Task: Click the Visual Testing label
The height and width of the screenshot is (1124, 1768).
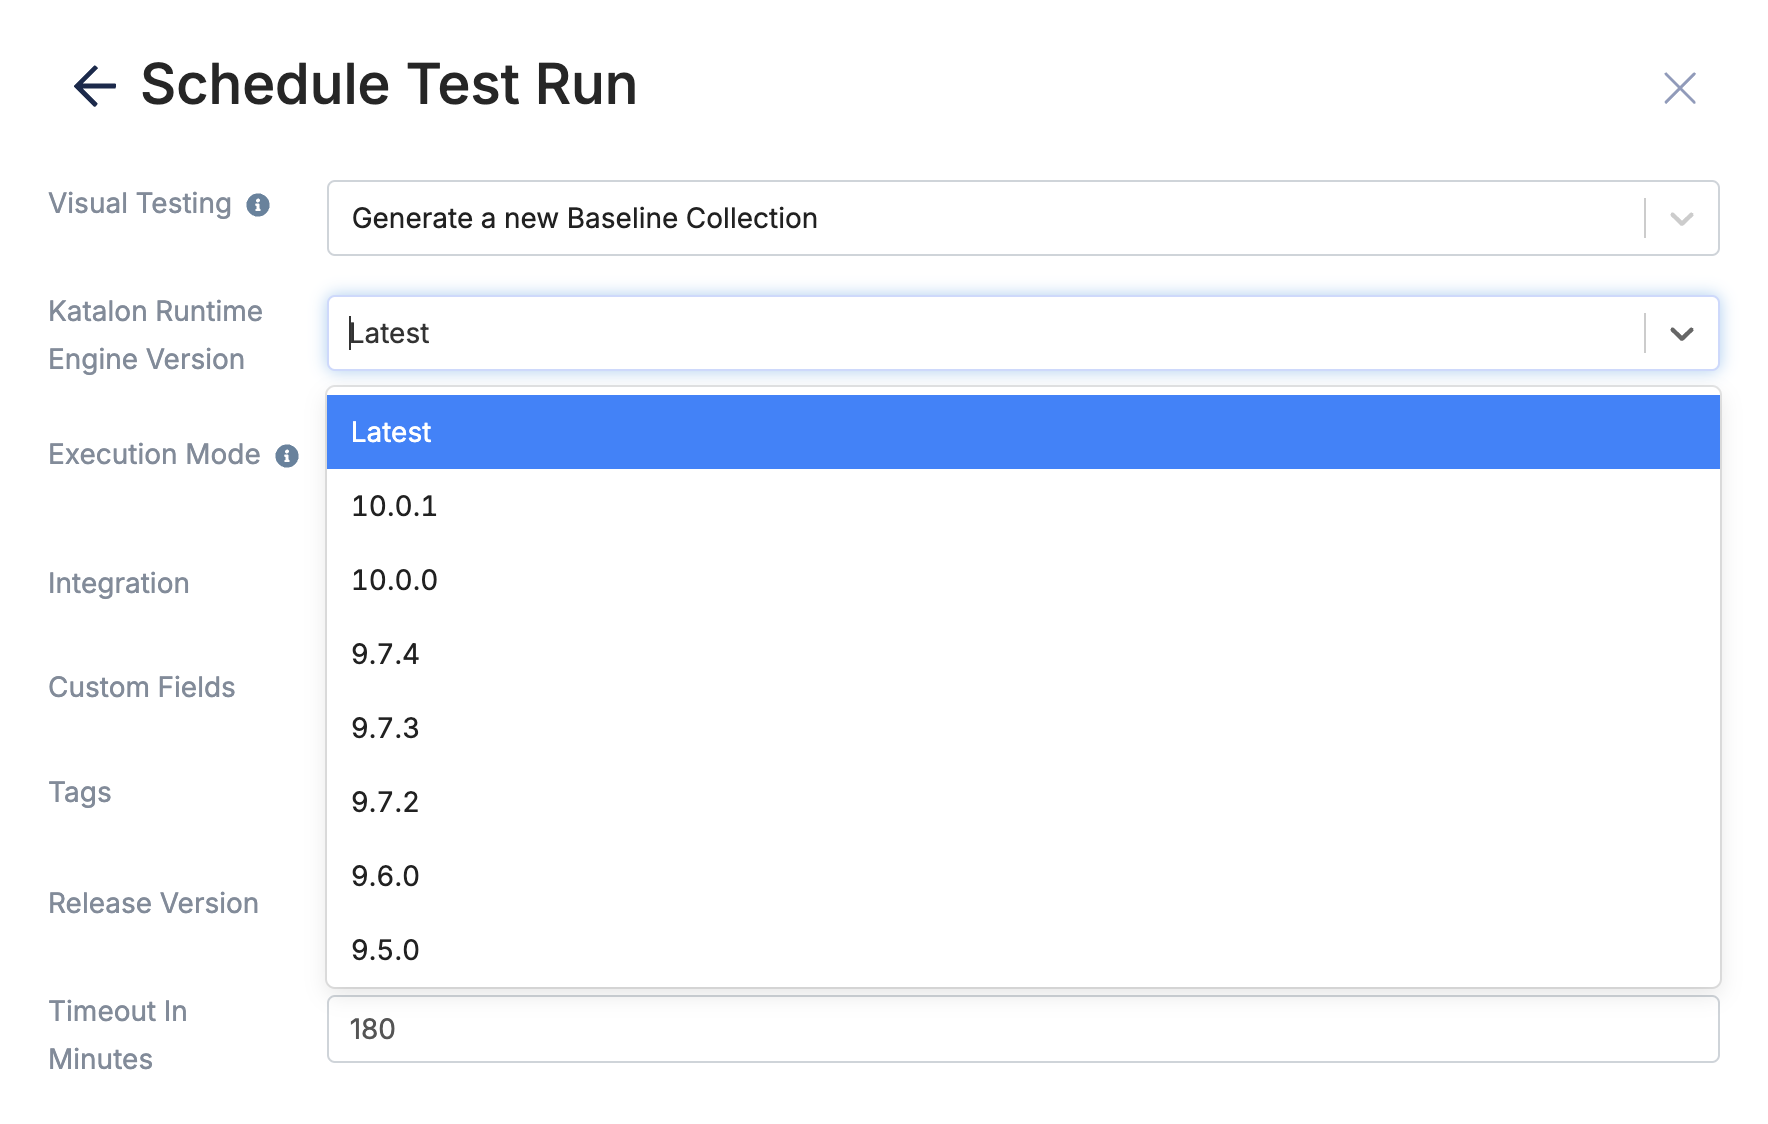Action: [x=140, y=204]
